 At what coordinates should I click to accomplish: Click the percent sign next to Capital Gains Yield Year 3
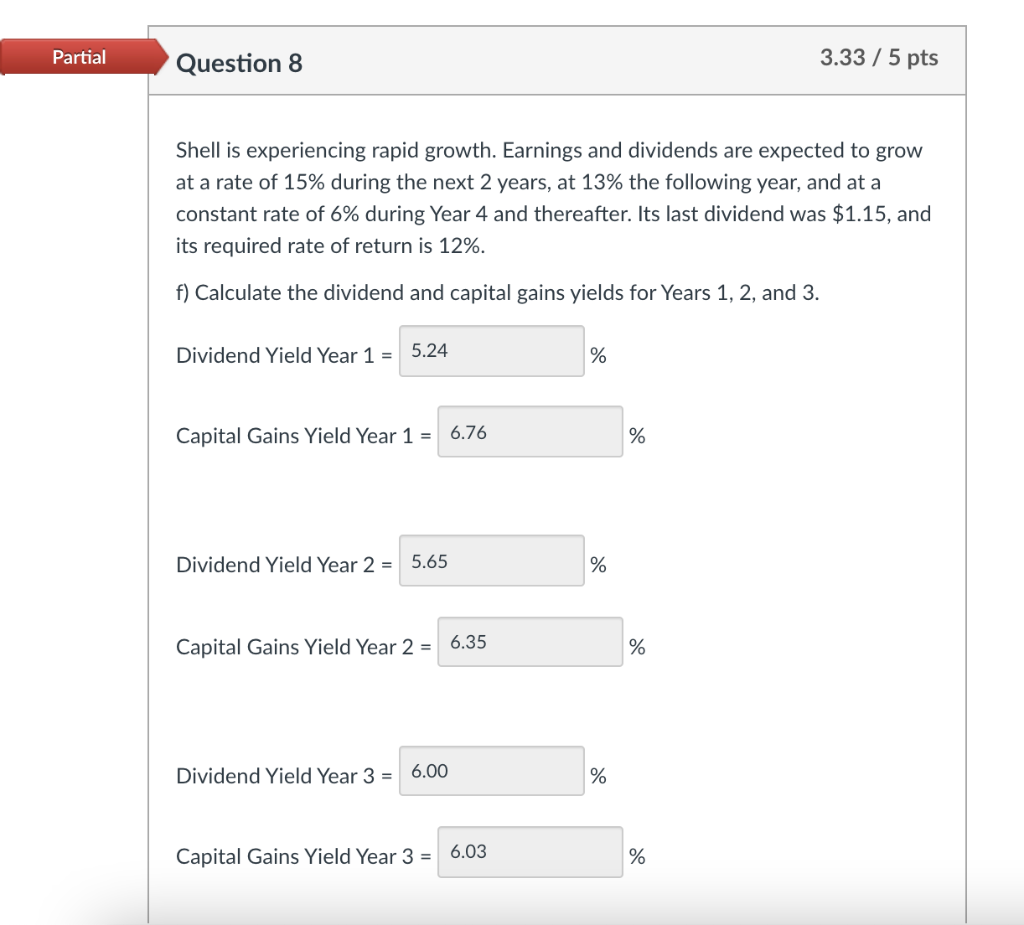click(637, 857)
